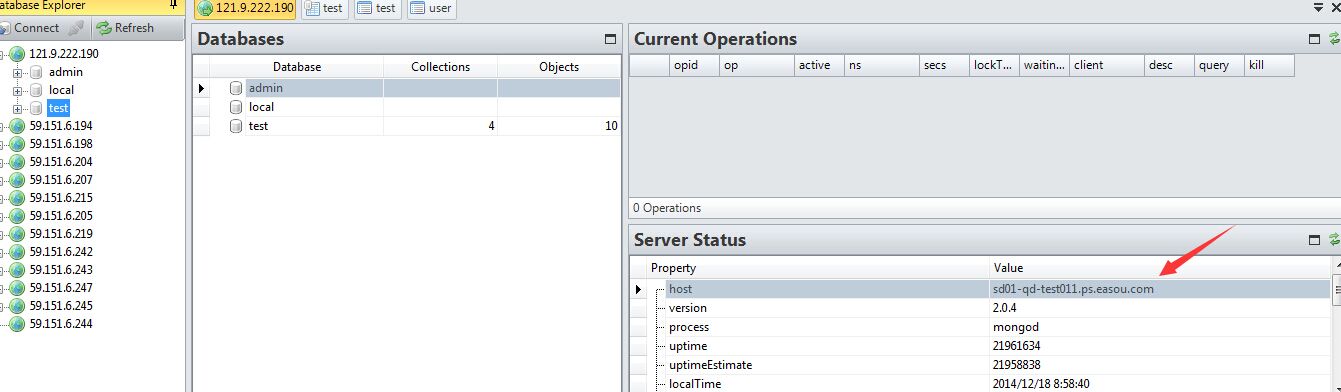This screenshot has height=392, width=1341.
Task: Refresh the Server Status panel
Action: 1334,240
